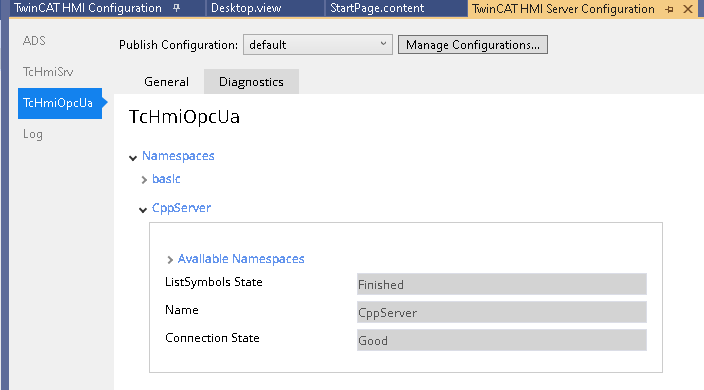Open the StartPage.content tab
This screenshot has height=390, width=704.
377,8
